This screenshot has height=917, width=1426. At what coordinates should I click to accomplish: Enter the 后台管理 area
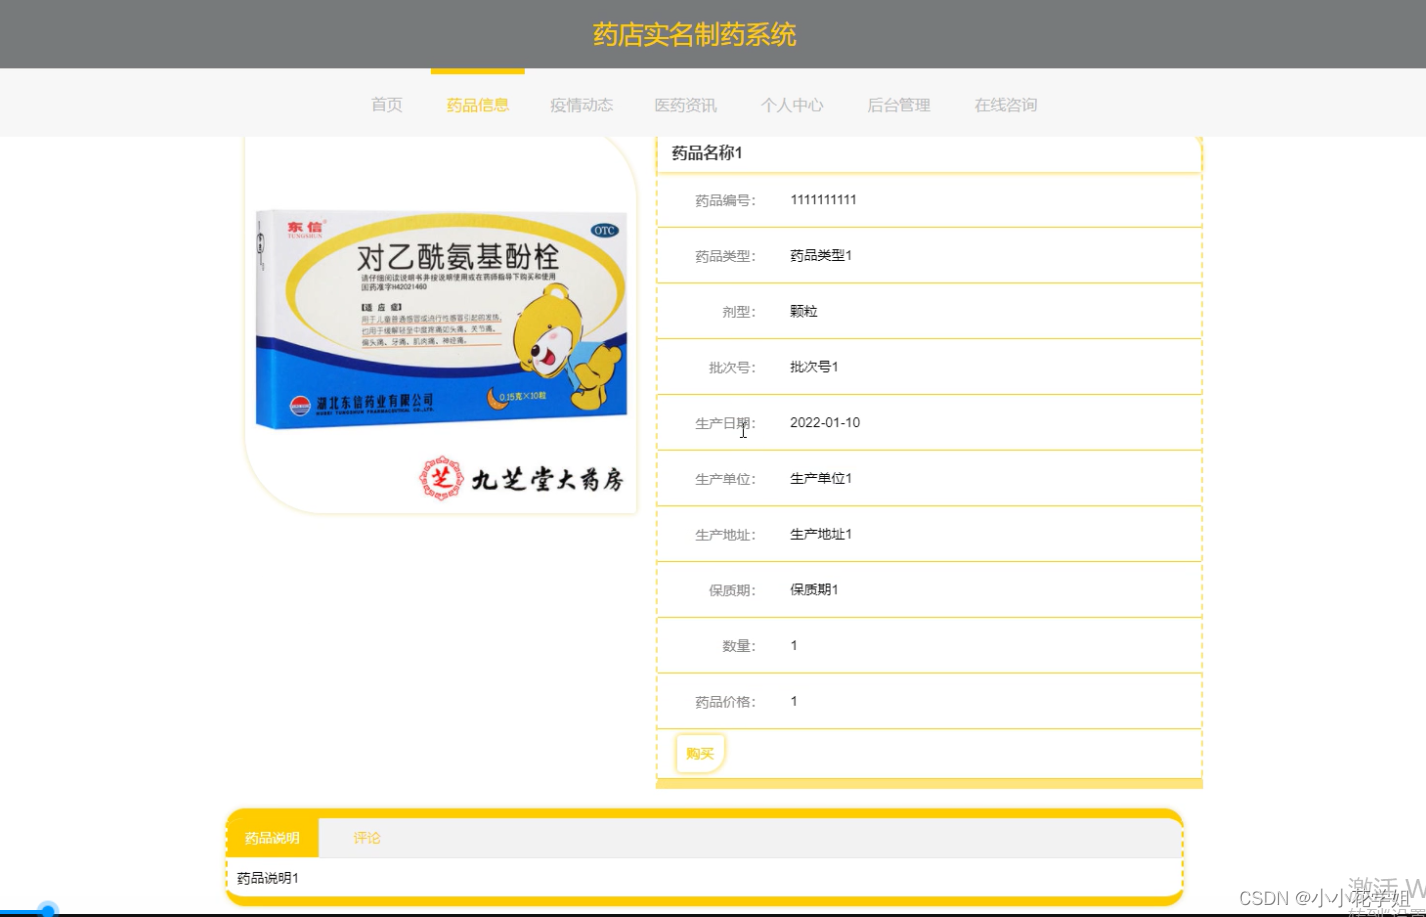898,105
